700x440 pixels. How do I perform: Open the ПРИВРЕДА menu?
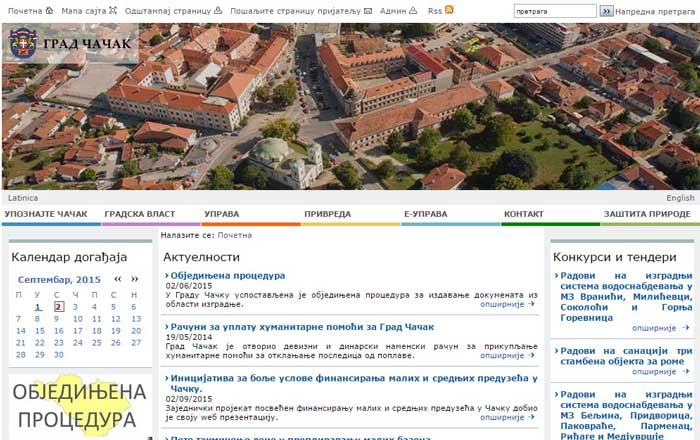pyautogui.click(x=327, y=214)
